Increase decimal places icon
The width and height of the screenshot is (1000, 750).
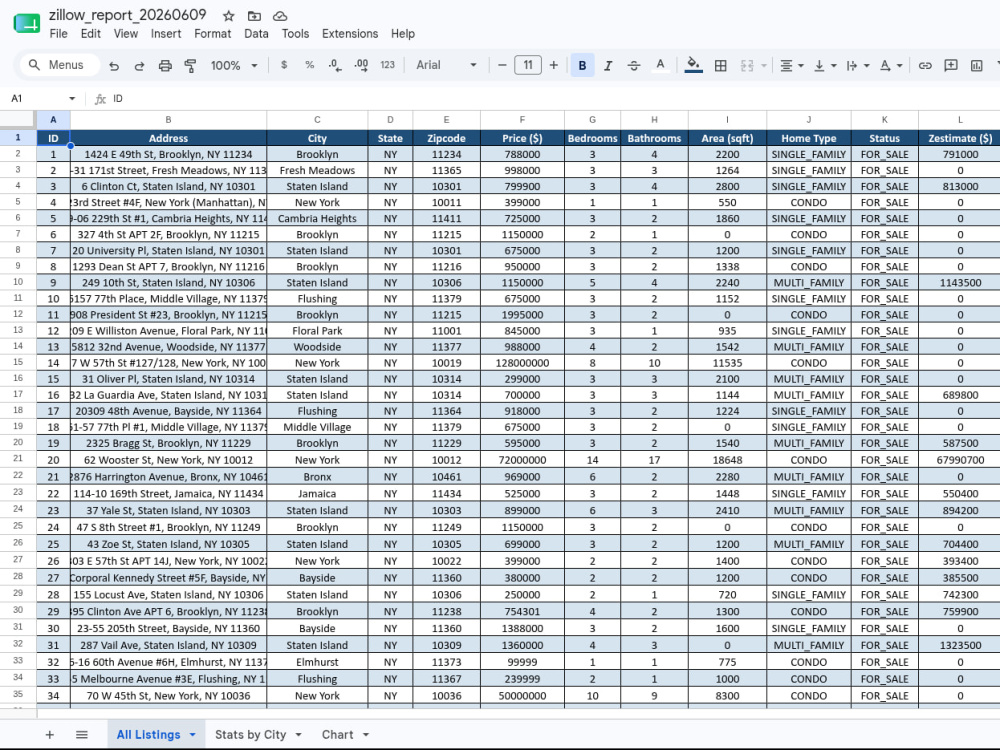(361, 65)
